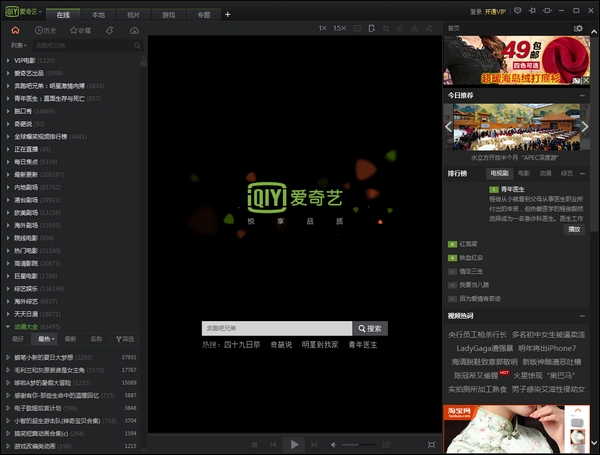The width and height of the screenshot is (600, 455).
Task: Open the feedback message icon in title bar
Action: (x=517, y=11)
